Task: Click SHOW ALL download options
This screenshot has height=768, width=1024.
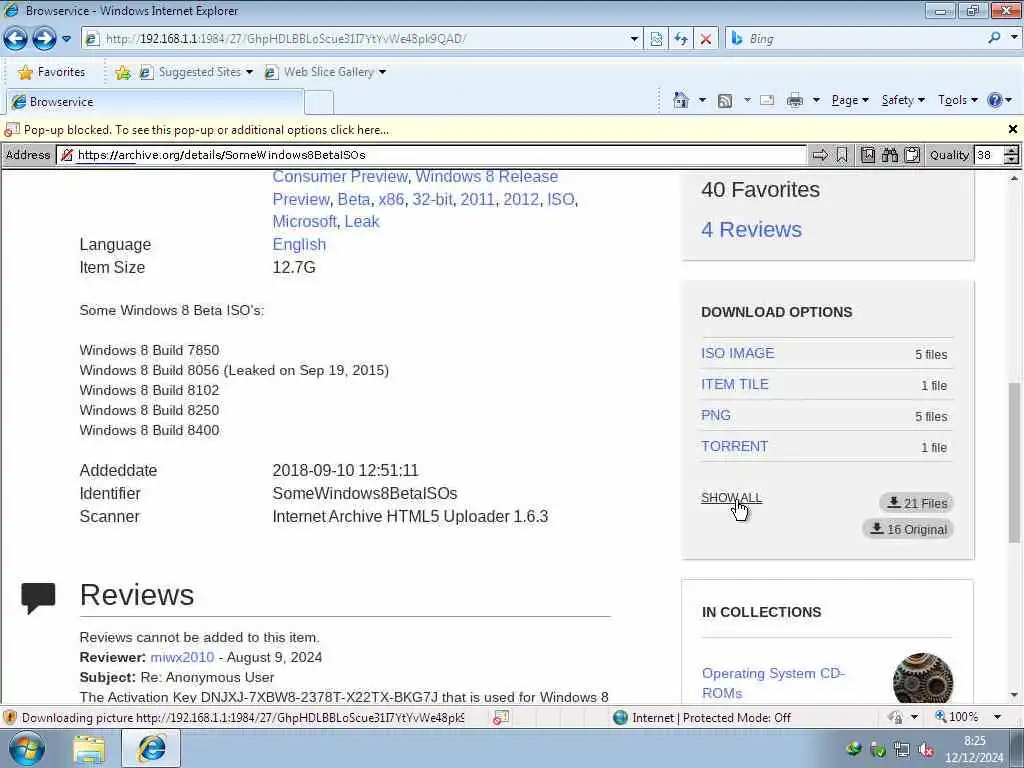Action: pyautogui.click(x=731, y=498)
